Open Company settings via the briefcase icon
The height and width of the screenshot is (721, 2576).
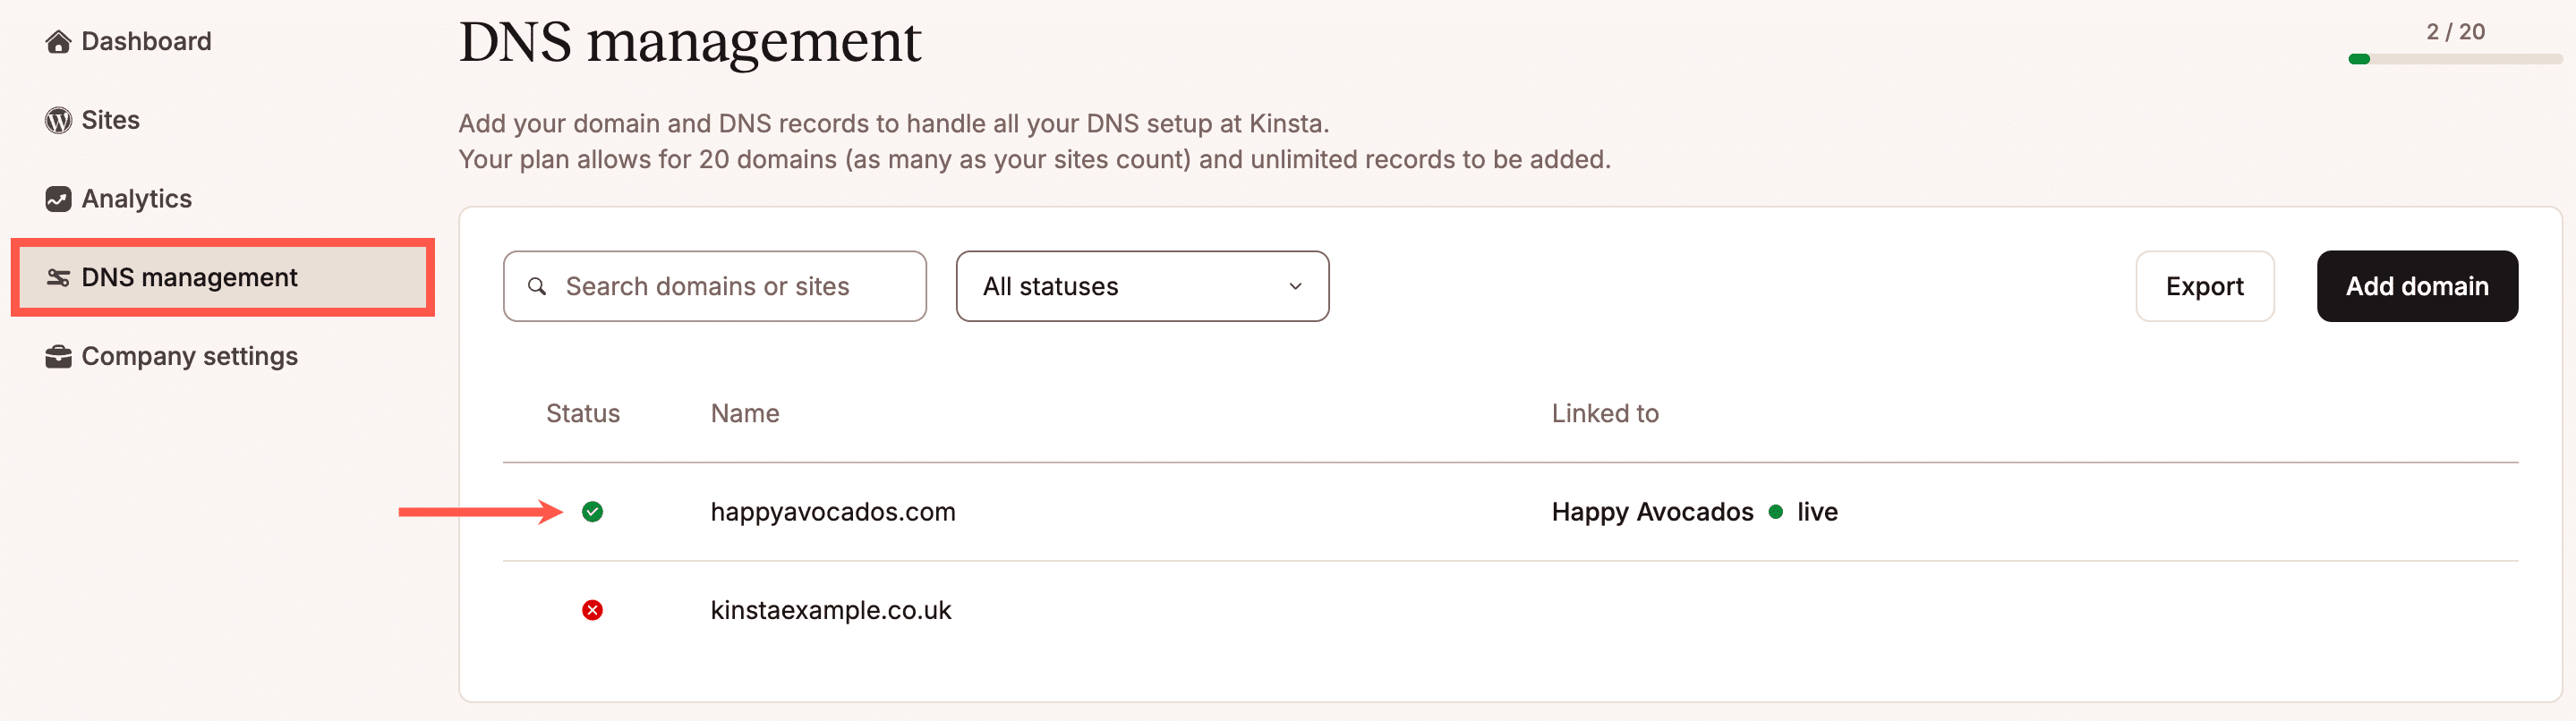click(58, 355)
